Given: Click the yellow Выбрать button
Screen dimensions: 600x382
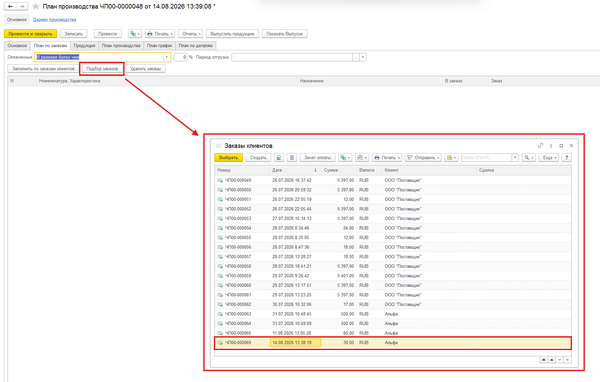Looking at the screenshot, I should [228, 157].
